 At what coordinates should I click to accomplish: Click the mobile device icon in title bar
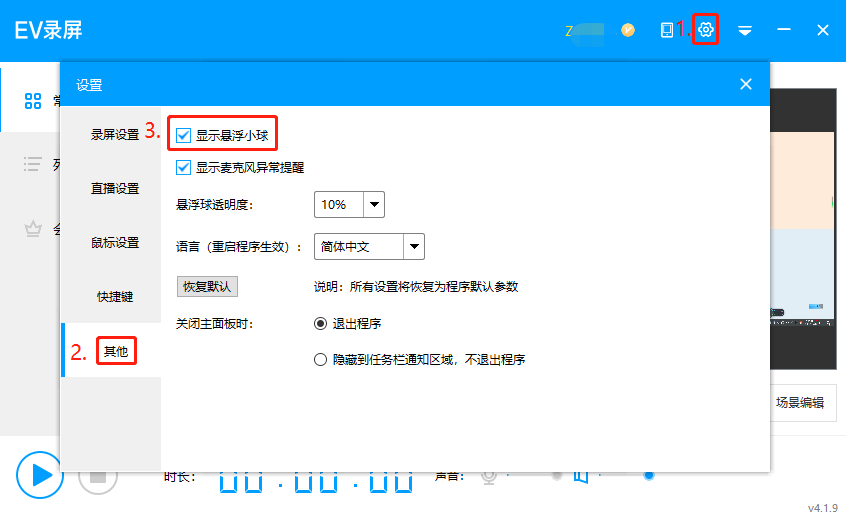(667, 30)
